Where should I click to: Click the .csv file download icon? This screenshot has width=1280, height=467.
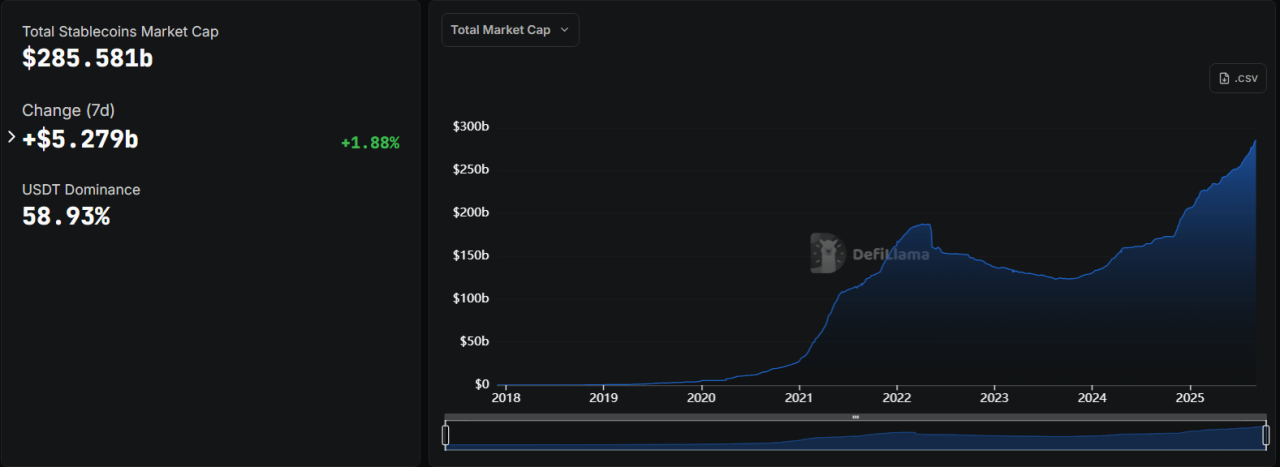pyautogui.click(x=1225, y=78)
